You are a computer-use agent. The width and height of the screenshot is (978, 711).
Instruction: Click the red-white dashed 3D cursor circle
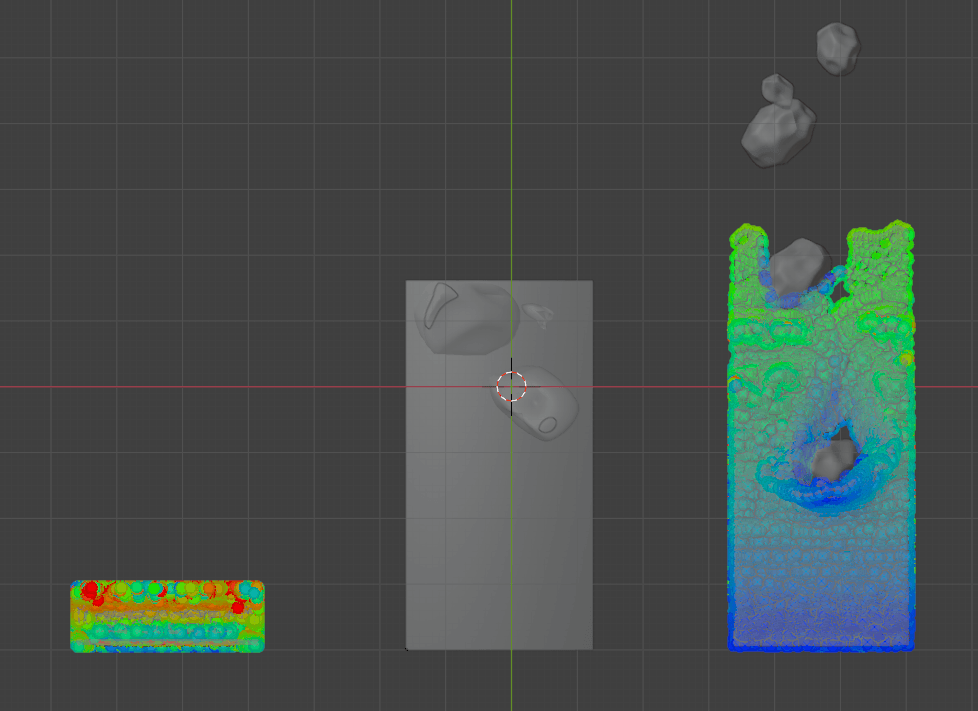pyautogui.click(x=511, y=387)
